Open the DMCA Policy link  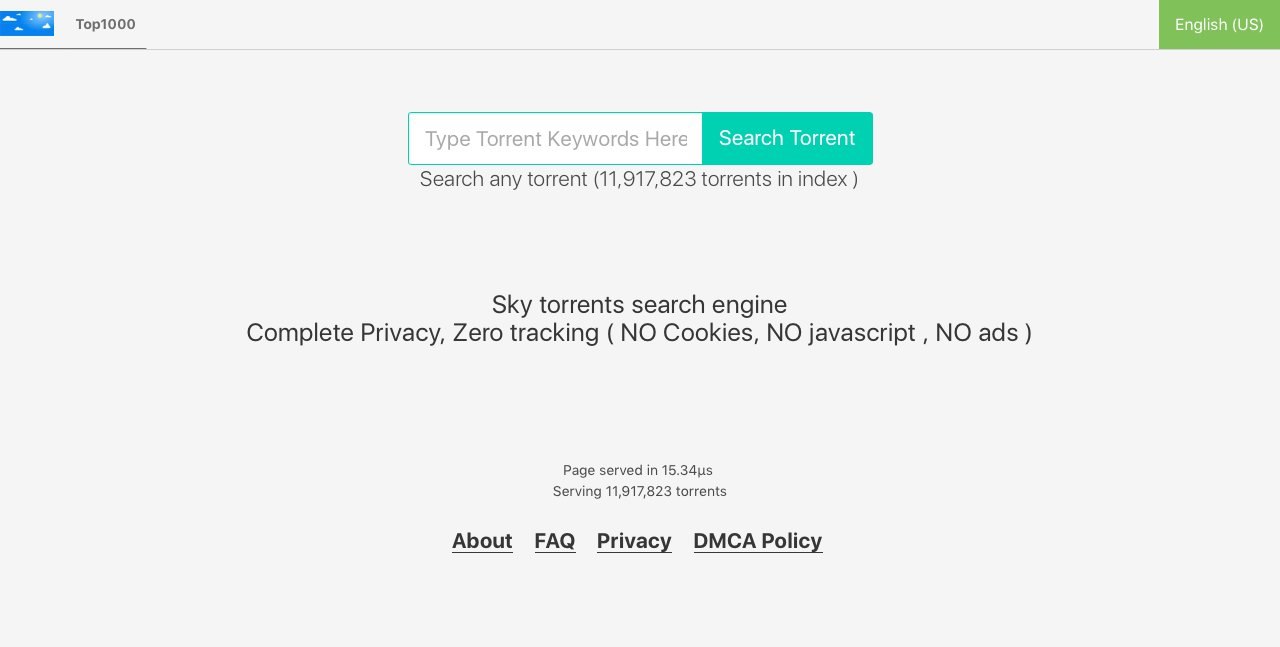(x=758, y=541)
